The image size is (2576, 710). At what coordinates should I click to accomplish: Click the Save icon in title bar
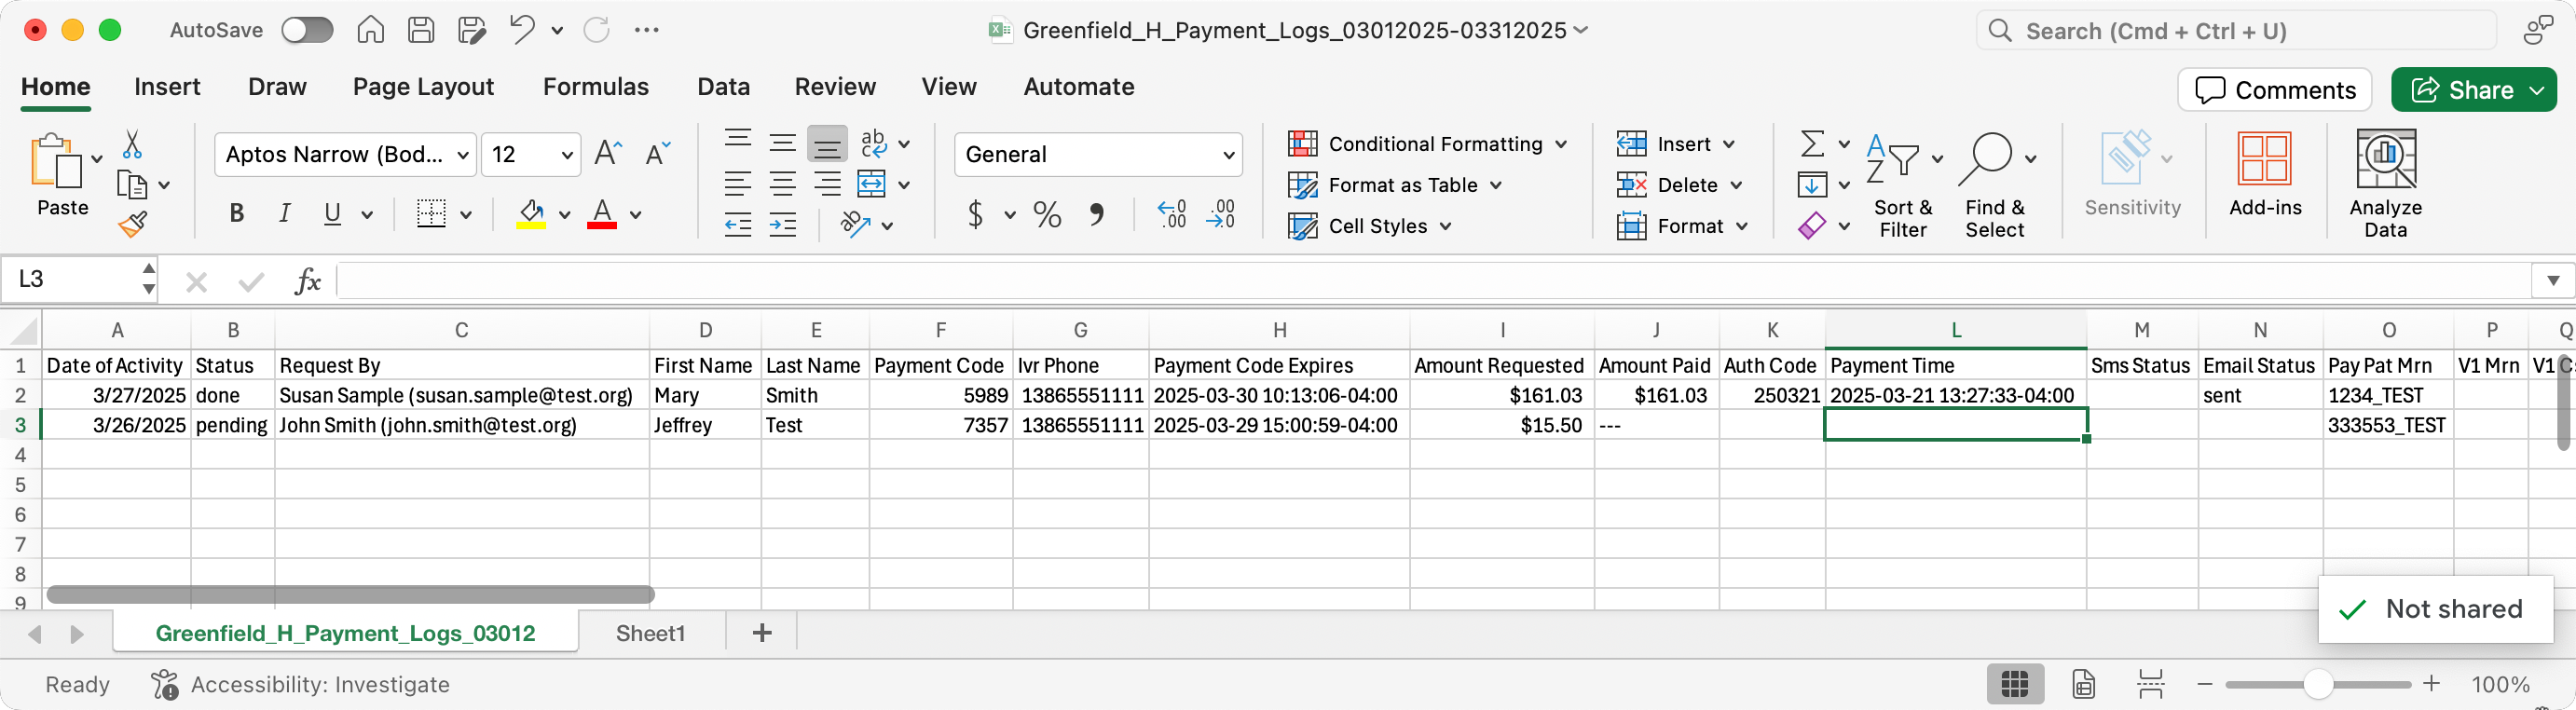(421, 30)
